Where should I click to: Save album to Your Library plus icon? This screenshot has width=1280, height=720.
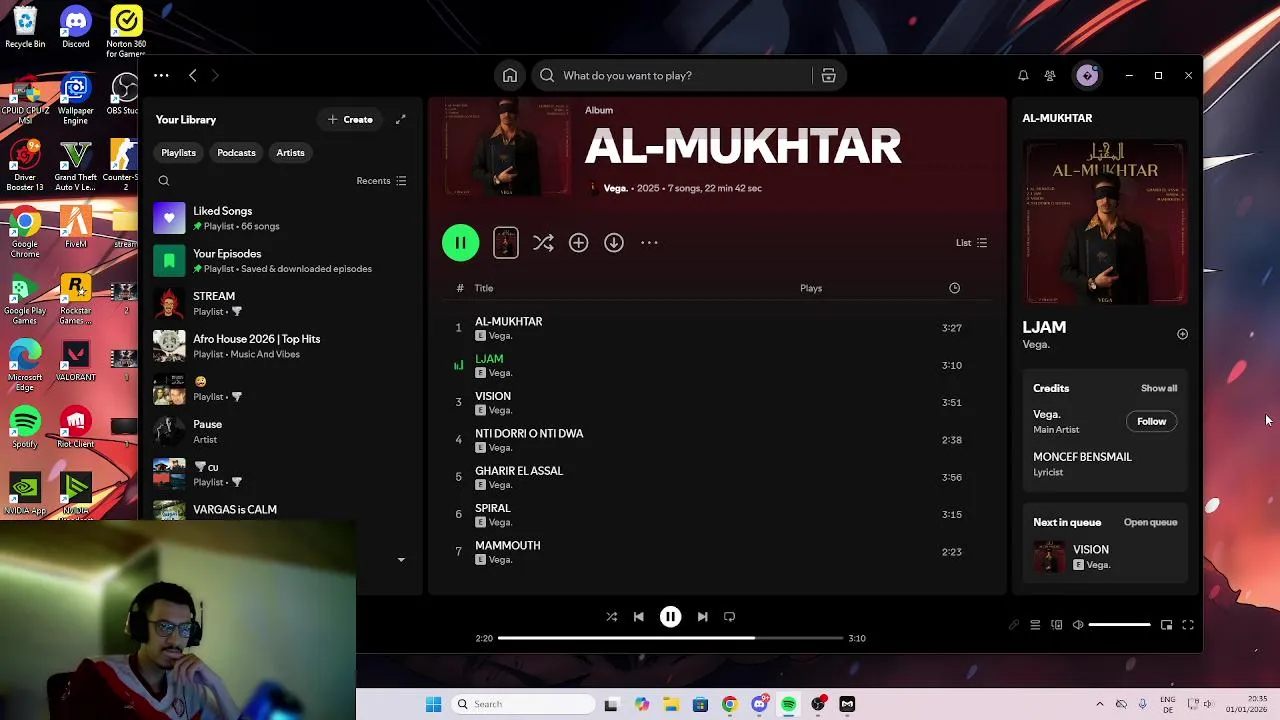tap(578, 242)
